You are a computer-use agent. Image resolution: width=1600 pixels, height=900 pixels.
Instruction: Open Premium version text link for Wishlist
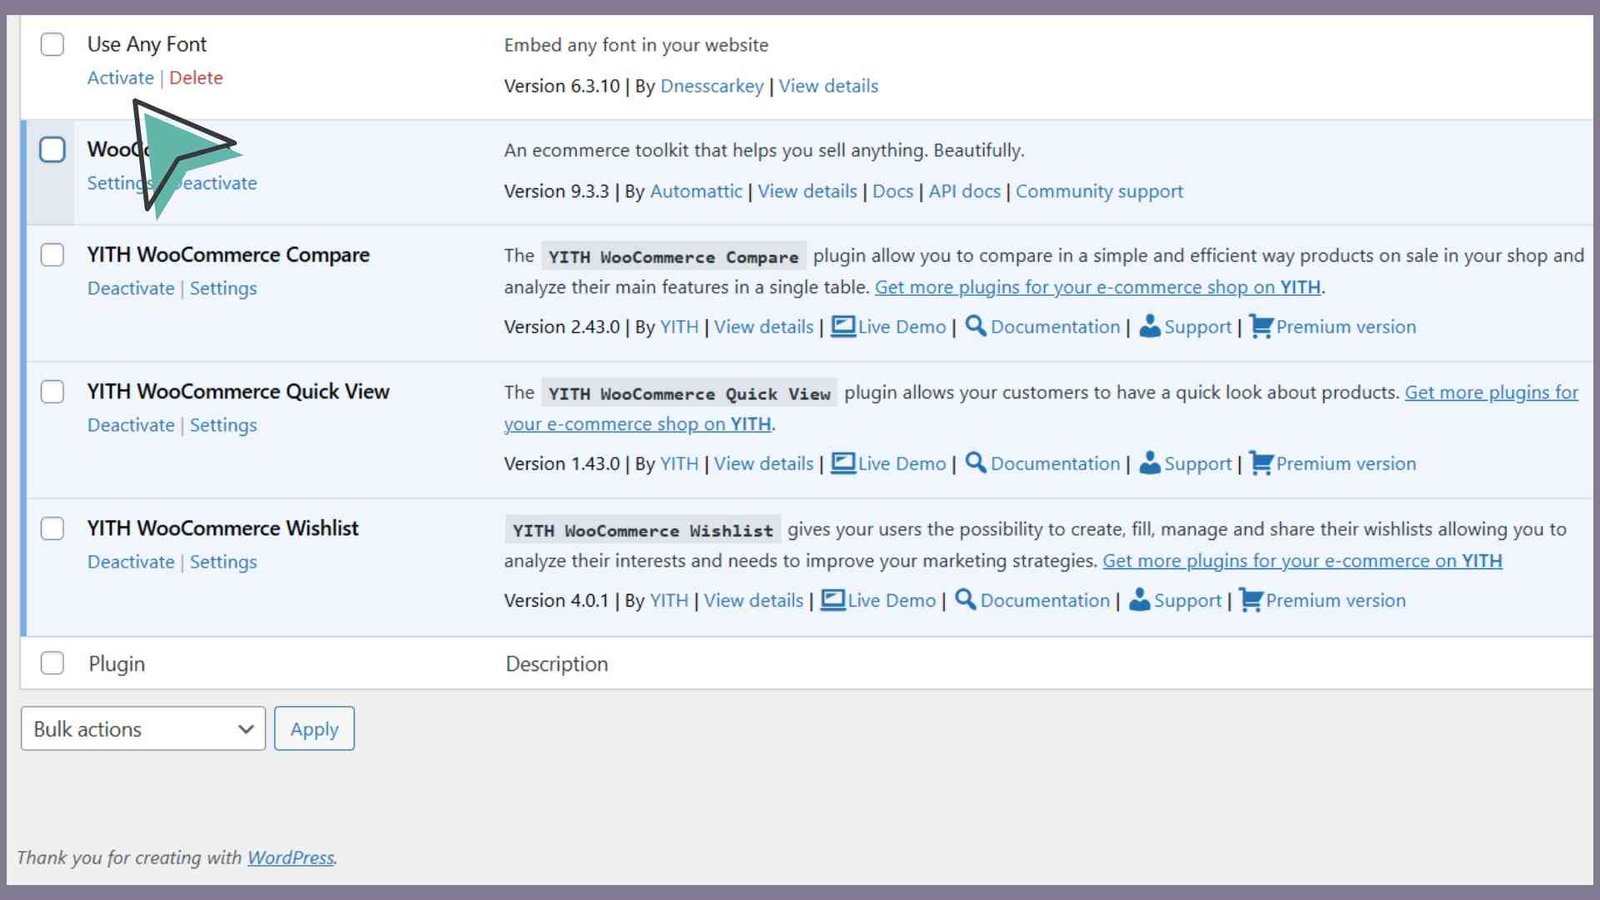pos(1336,601)
